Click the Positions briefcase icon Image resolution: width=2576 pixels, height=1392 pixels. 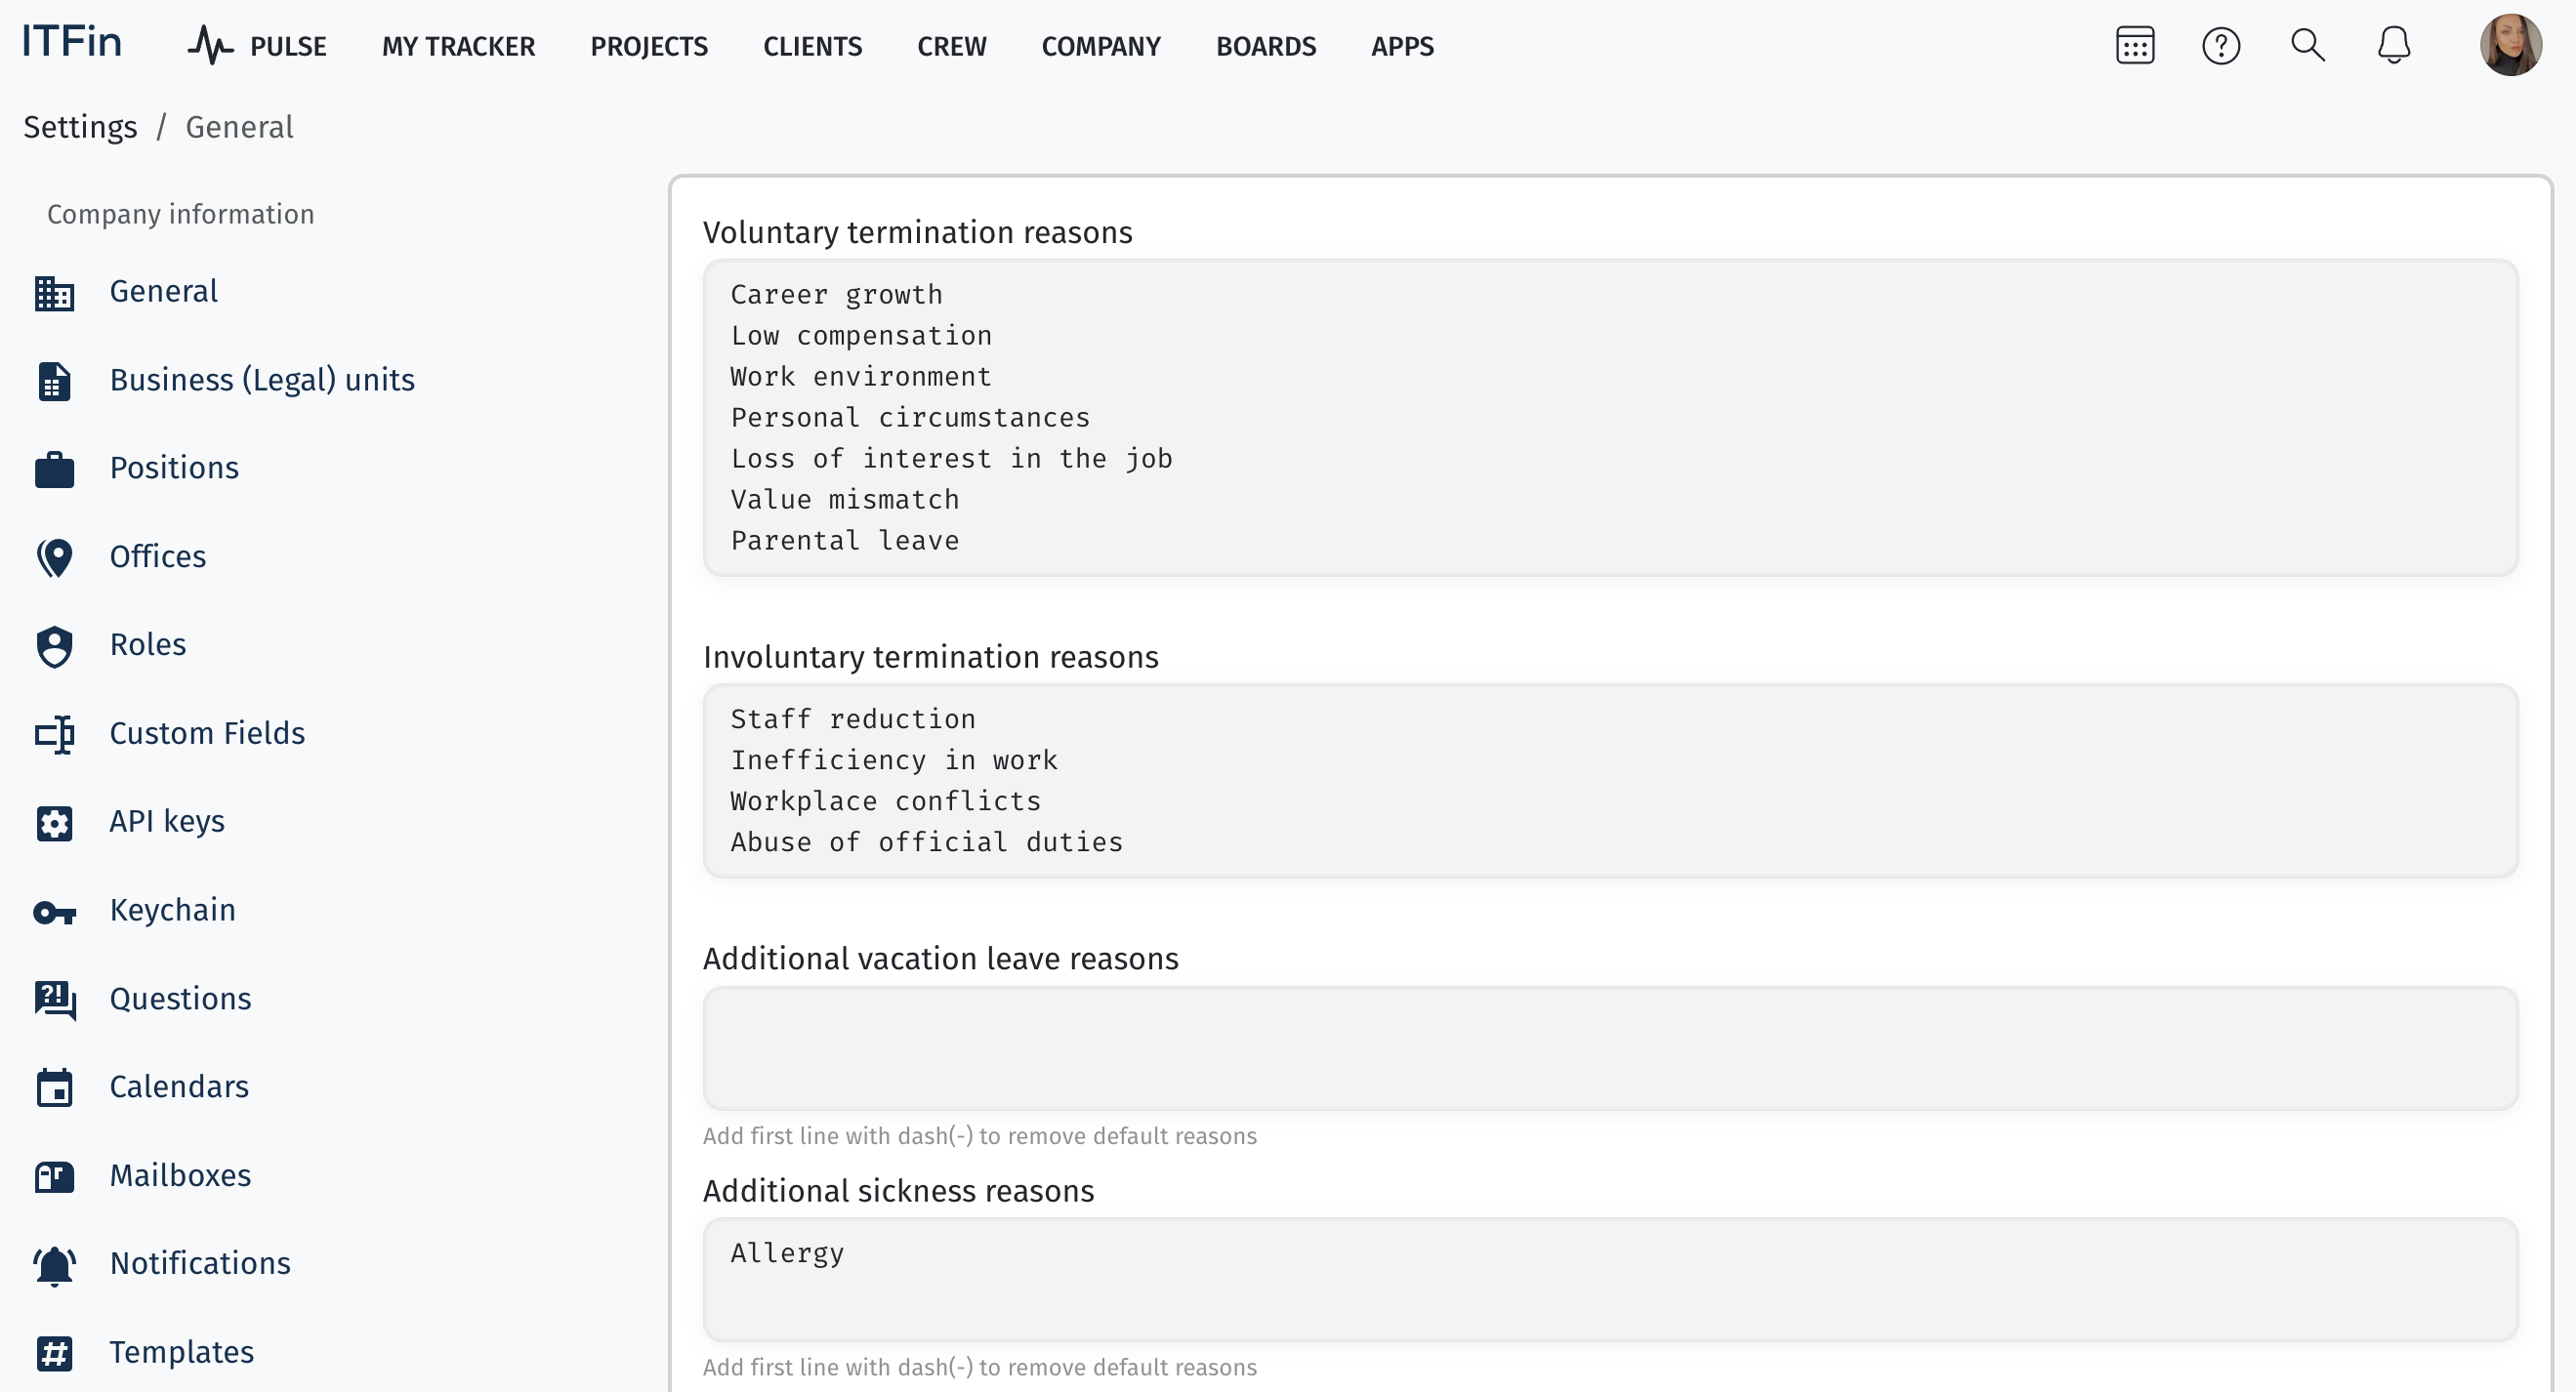pos(54,469)
